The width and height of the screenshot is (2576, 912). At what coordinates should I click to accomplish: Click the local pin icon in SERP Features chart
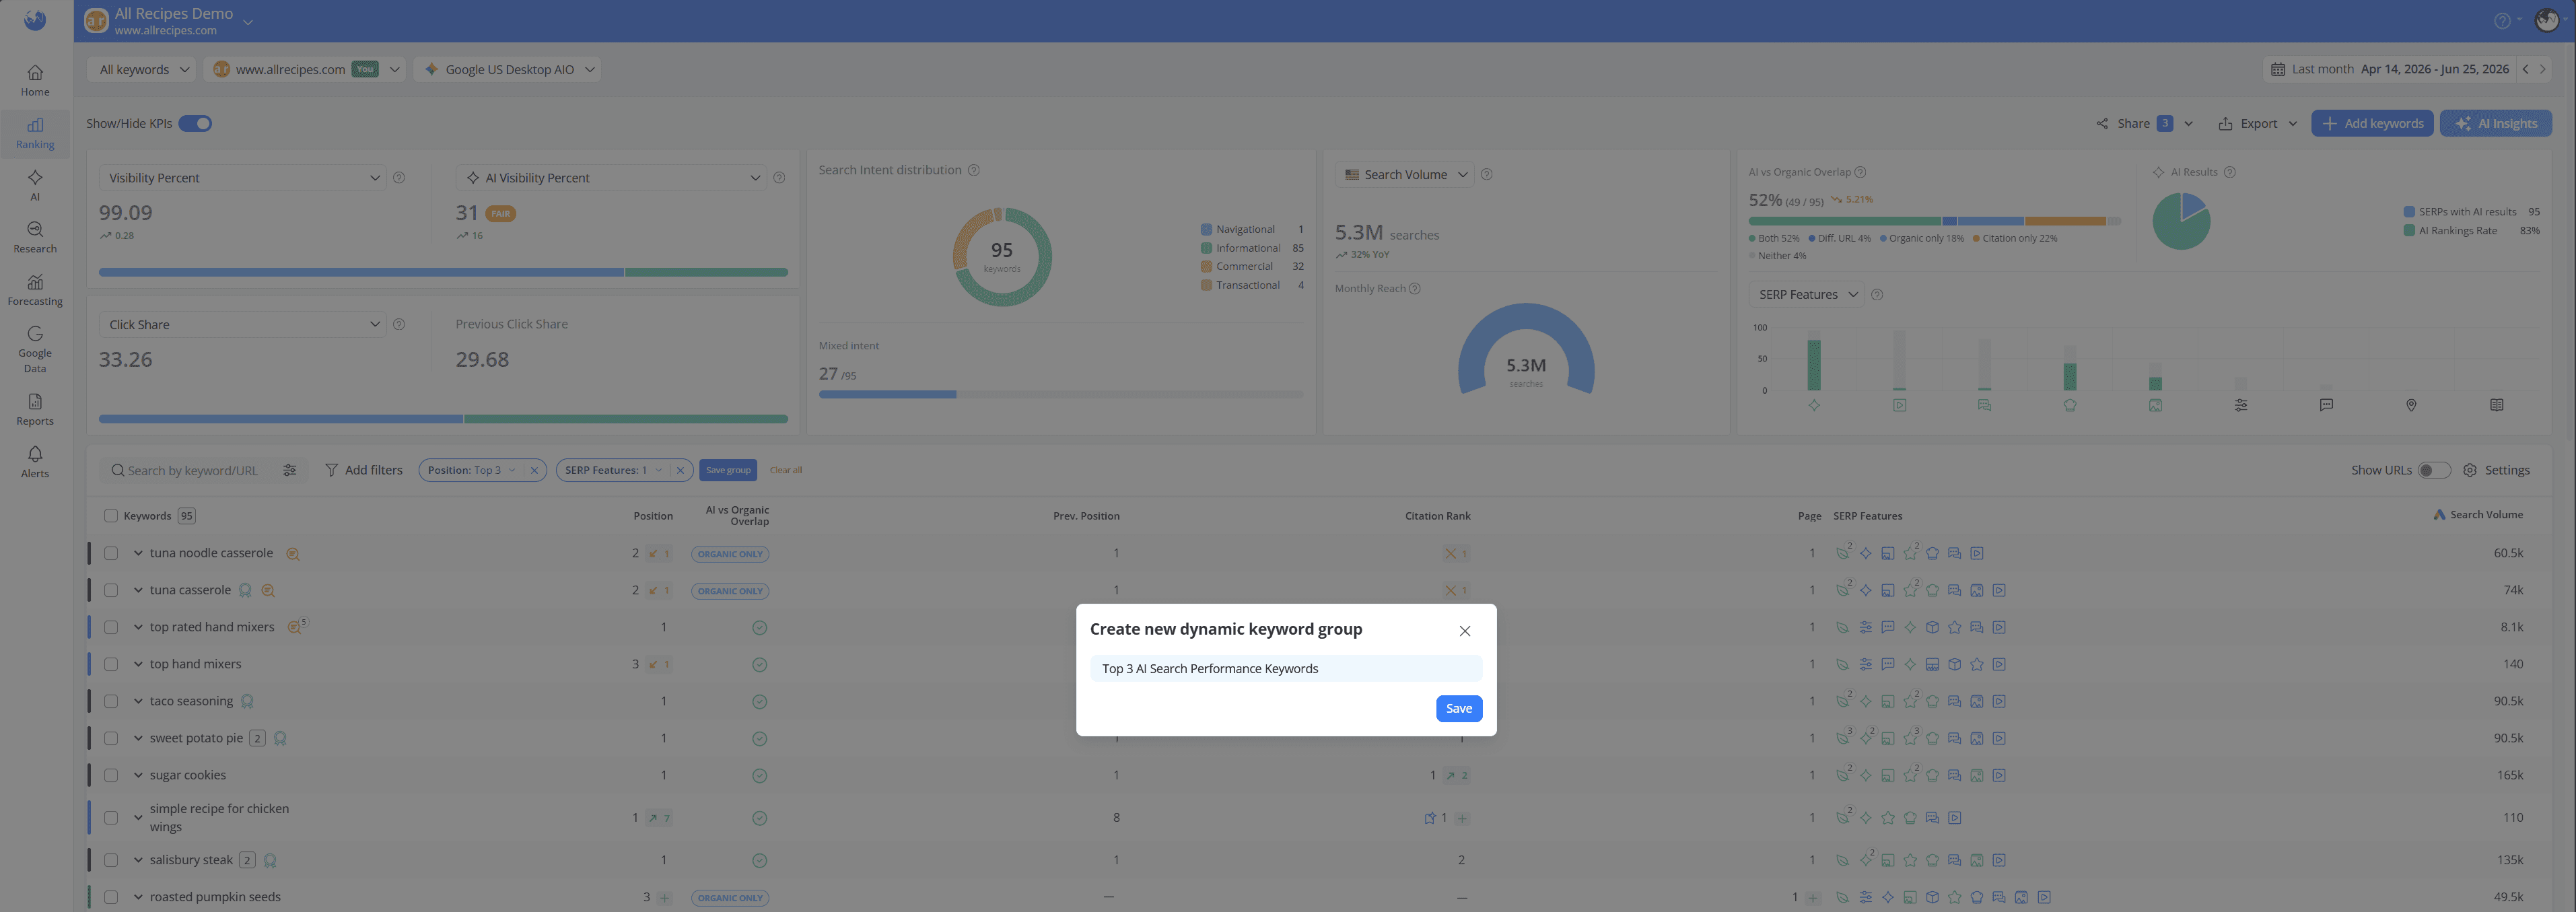coord(2411,405)
